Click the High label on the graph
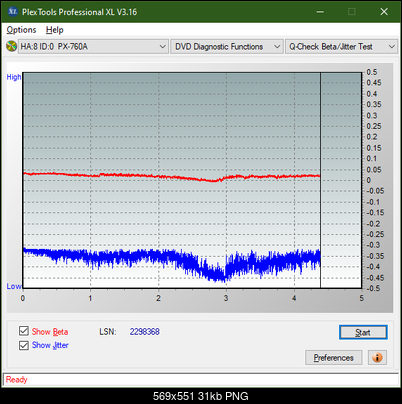This screenshot has width=402, height=404. click(x=14, y=77)
